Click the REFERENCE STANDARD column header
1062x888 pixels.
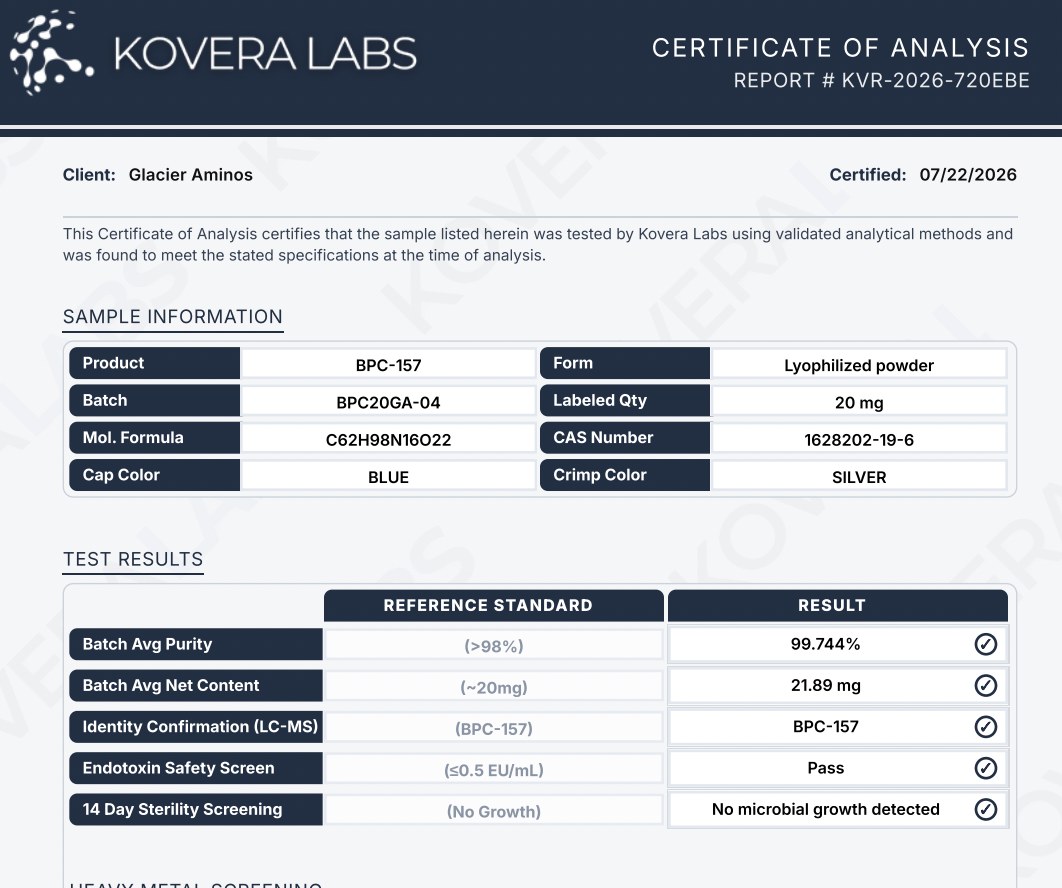(494, 606)
